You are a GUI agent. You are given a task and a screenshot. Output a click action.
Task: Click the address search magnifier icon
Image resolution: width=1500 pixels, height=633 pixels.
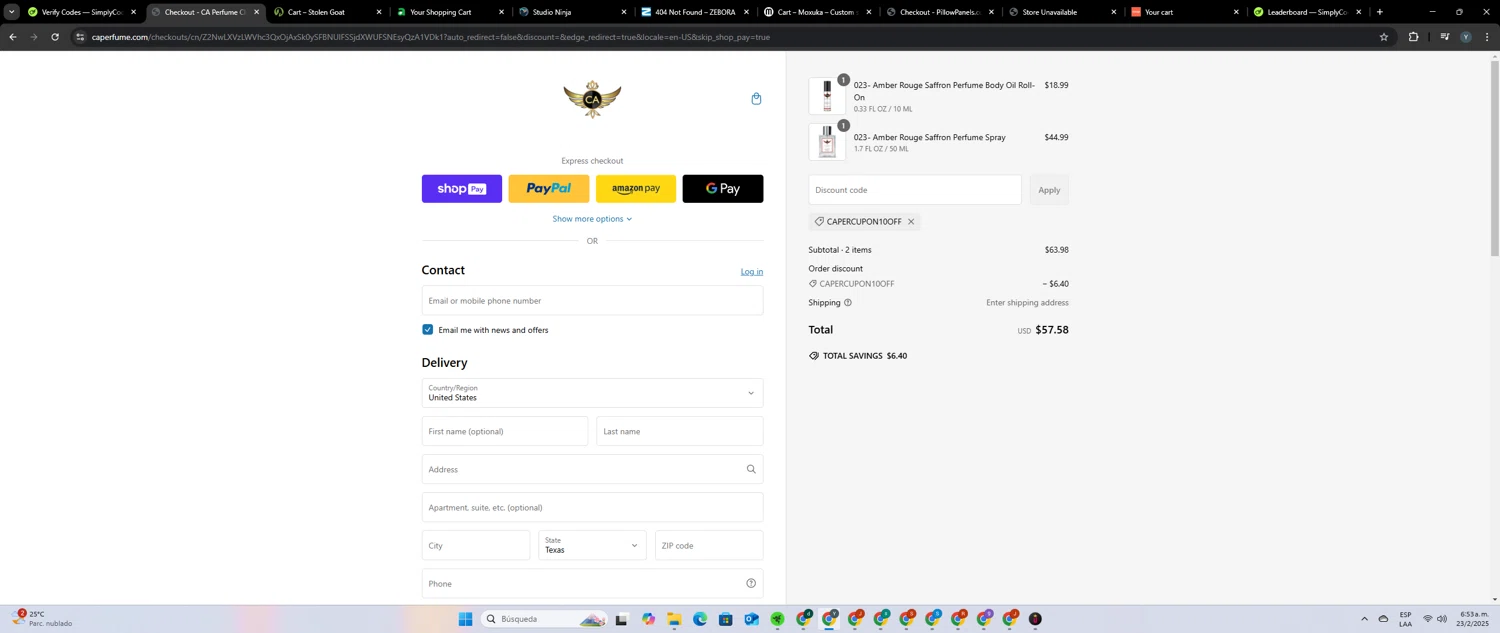click(x=751, y=470)
